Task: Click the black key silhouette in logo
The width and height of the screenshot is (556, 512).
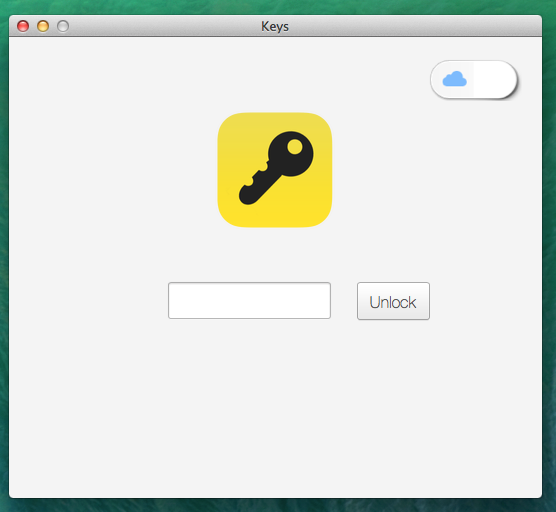Action: point(276,168)
